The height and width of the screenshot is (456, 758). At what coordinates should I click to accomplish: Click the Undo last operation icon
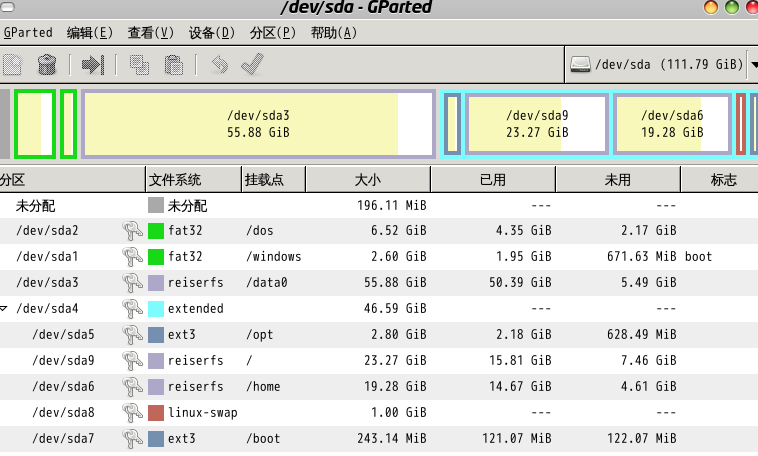(x=219, y=65)
